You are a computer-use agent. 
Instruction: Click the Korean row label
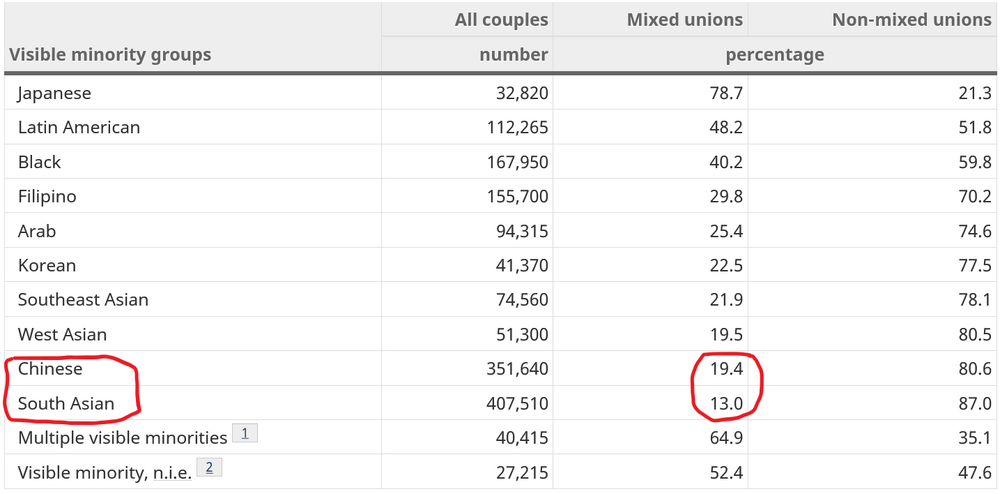[47, 265]
